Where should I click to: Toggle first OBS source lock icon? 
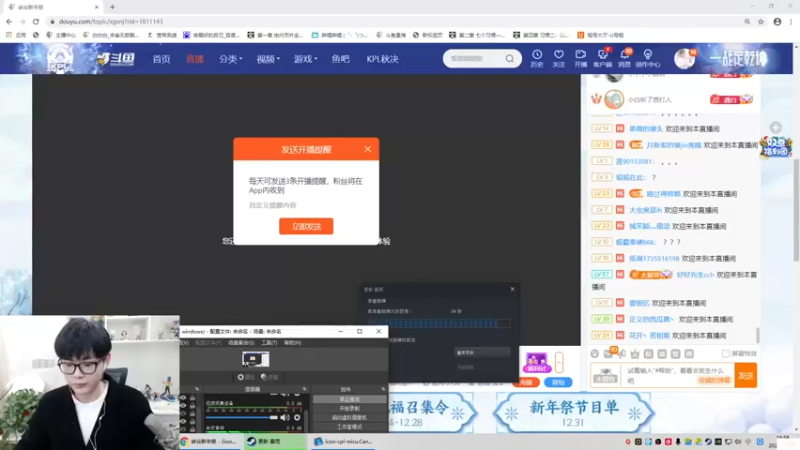(x=192, y=397)
